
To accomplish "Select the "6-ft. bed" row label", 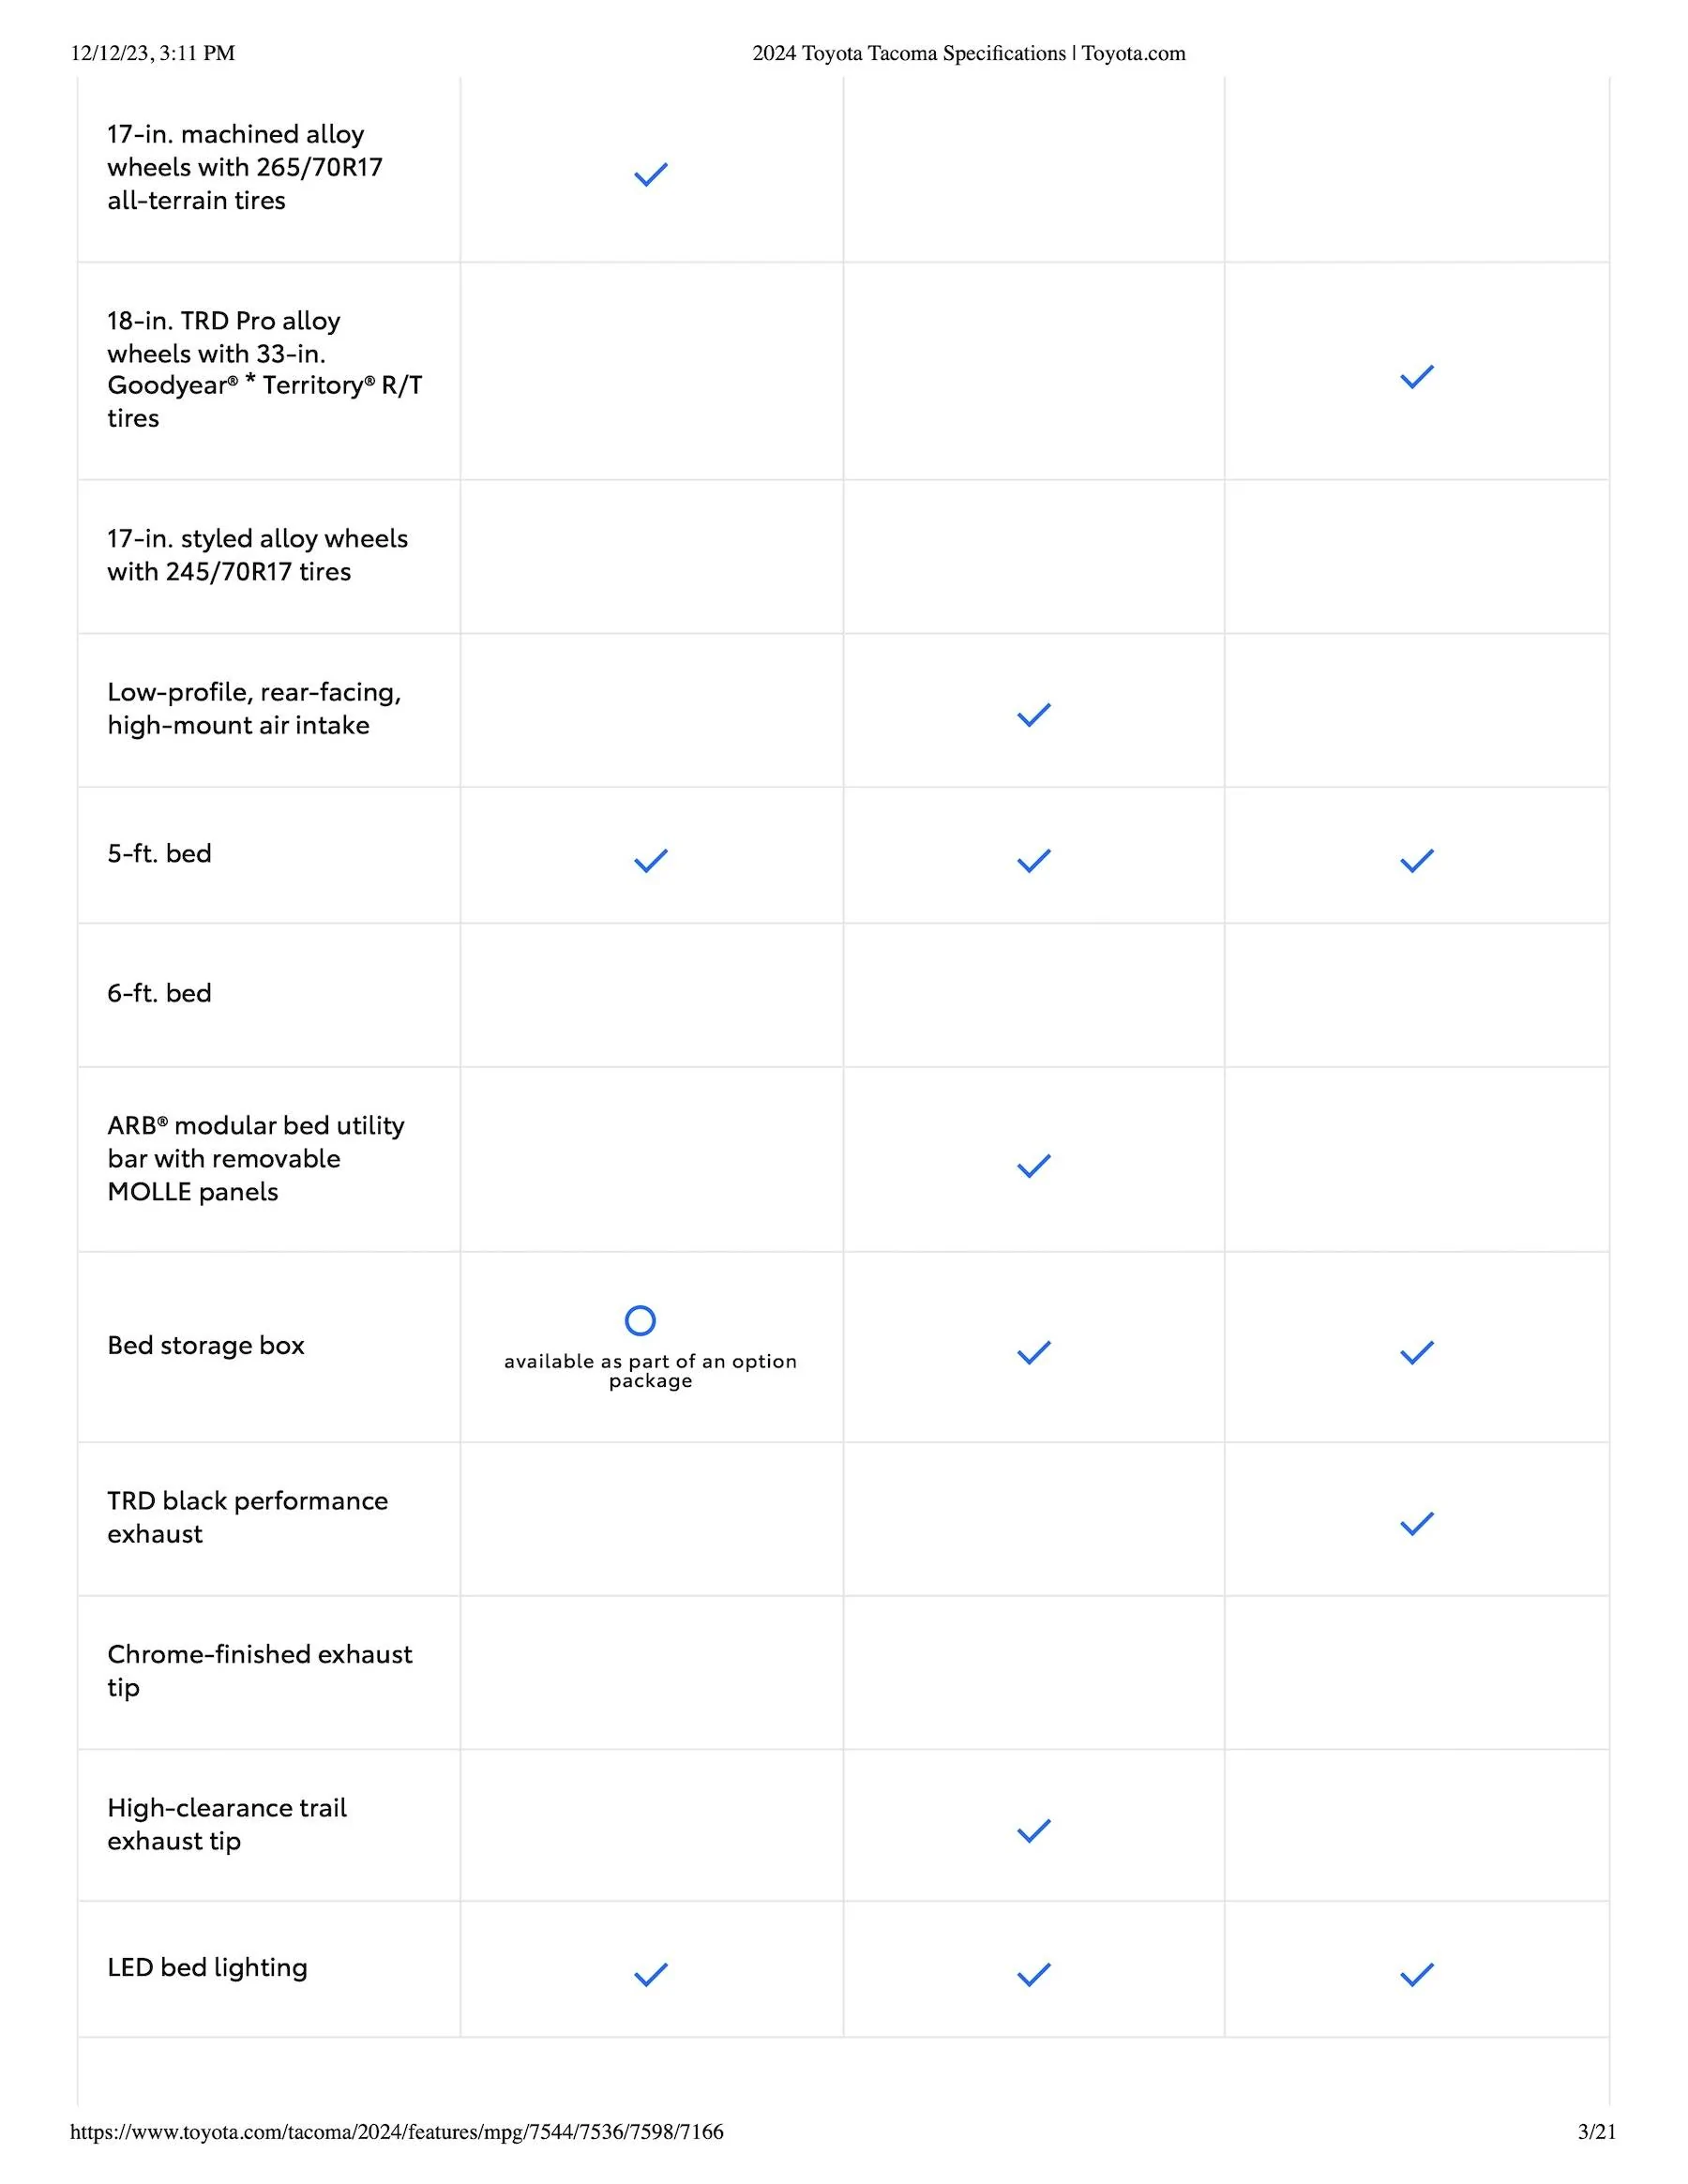I will [x=159, y=993].
